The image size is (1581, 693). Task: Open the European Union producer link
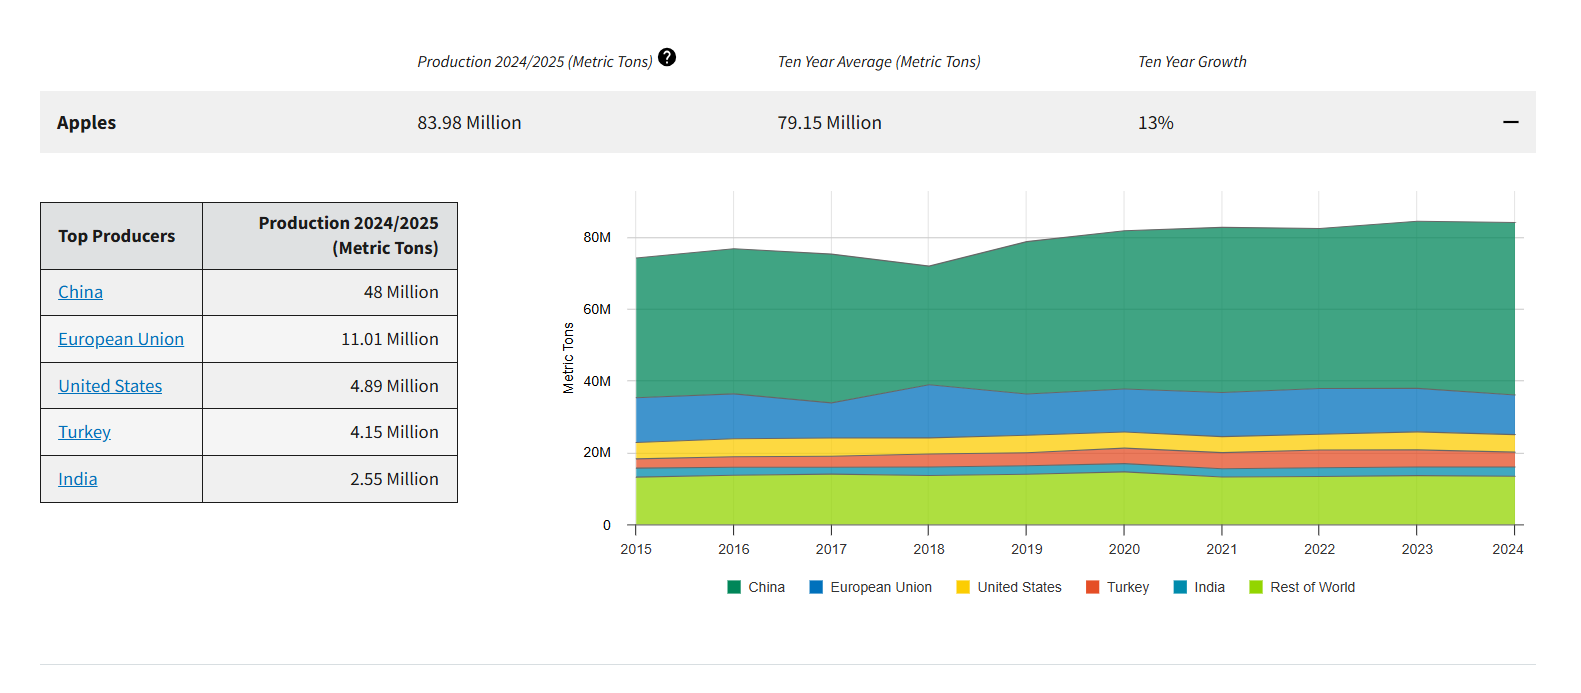coord(121,339)
